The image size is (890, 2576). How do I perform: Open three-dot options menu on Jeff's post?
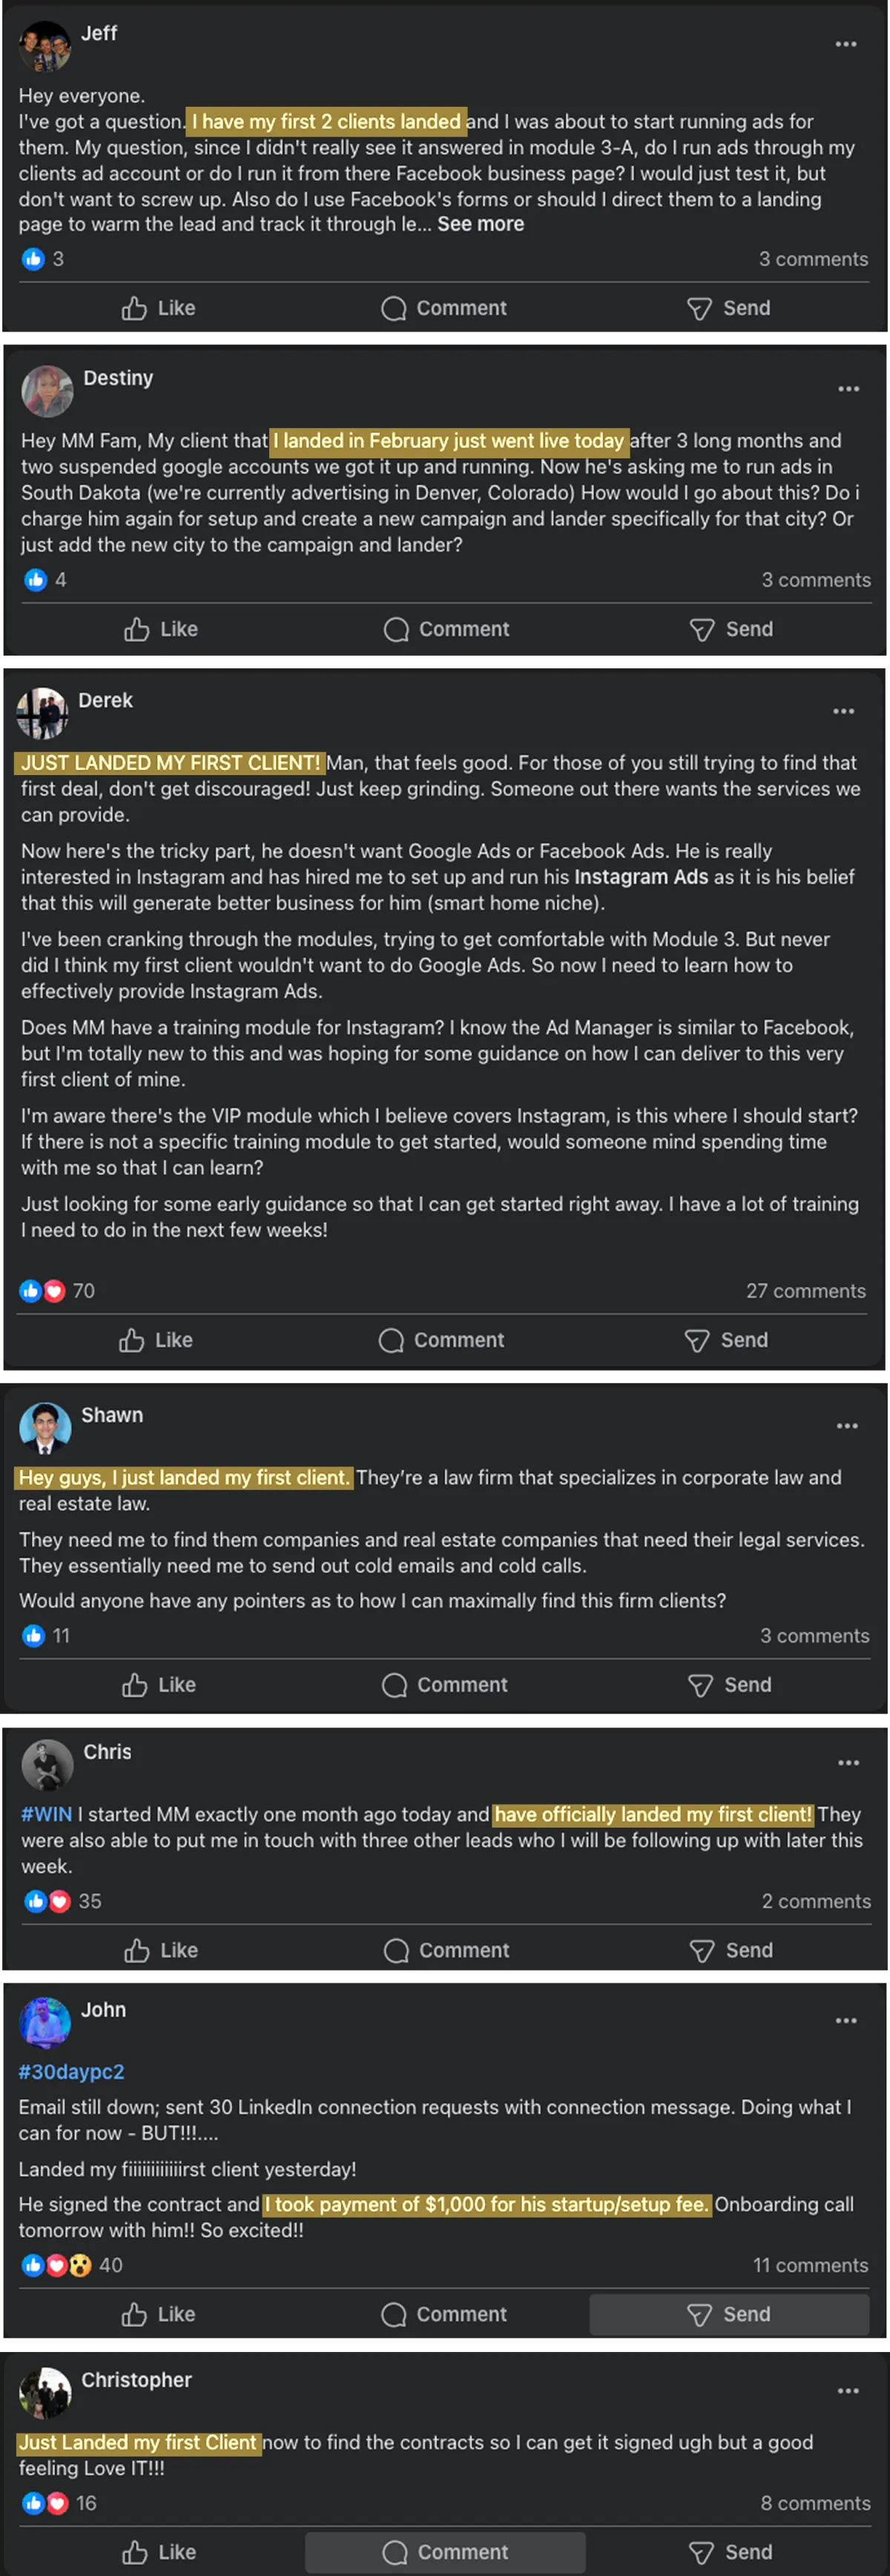(x=846, y=44)
